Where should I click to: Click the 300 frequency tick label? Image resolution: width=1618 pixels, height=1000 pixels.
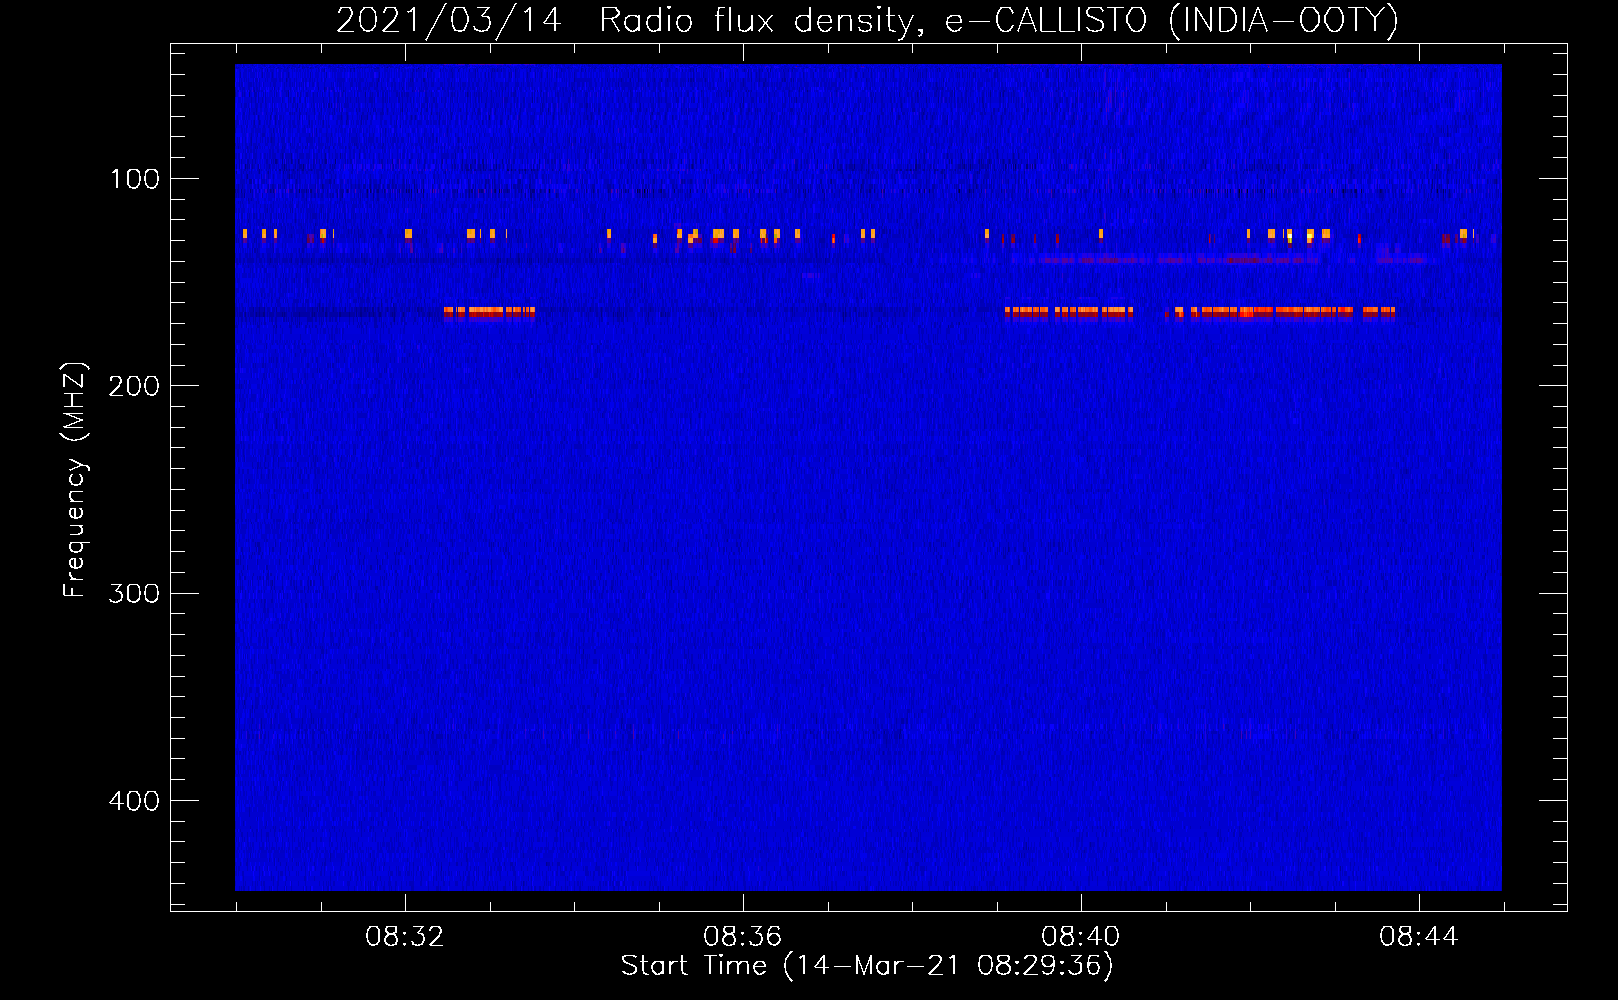[134, 594]
